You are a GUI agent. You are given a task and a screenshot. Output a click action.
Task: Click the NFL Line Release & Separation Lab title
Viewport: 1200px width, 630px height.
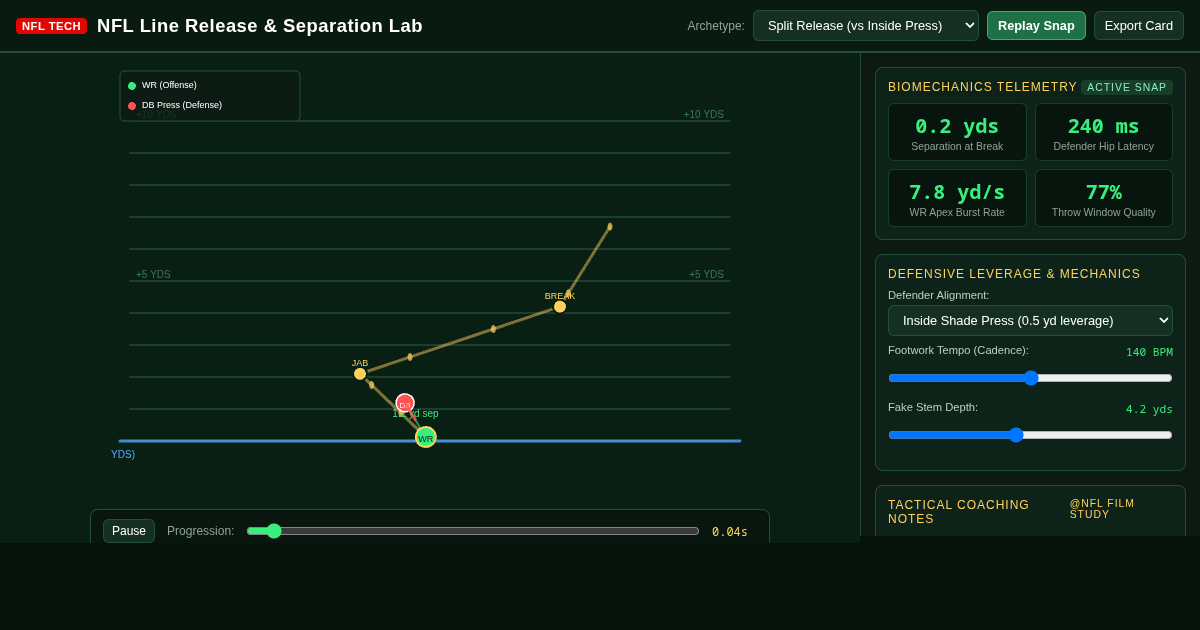click(260, 26)
